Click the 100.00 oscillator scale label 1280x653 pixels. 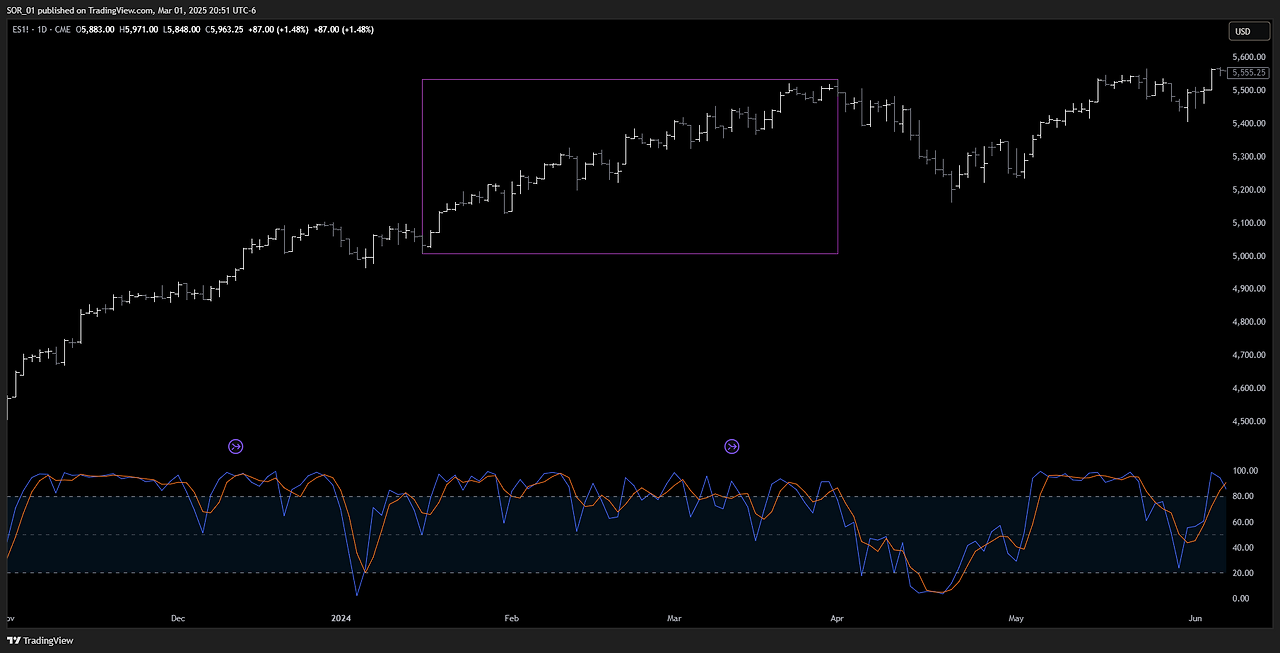coord(1246,471)
